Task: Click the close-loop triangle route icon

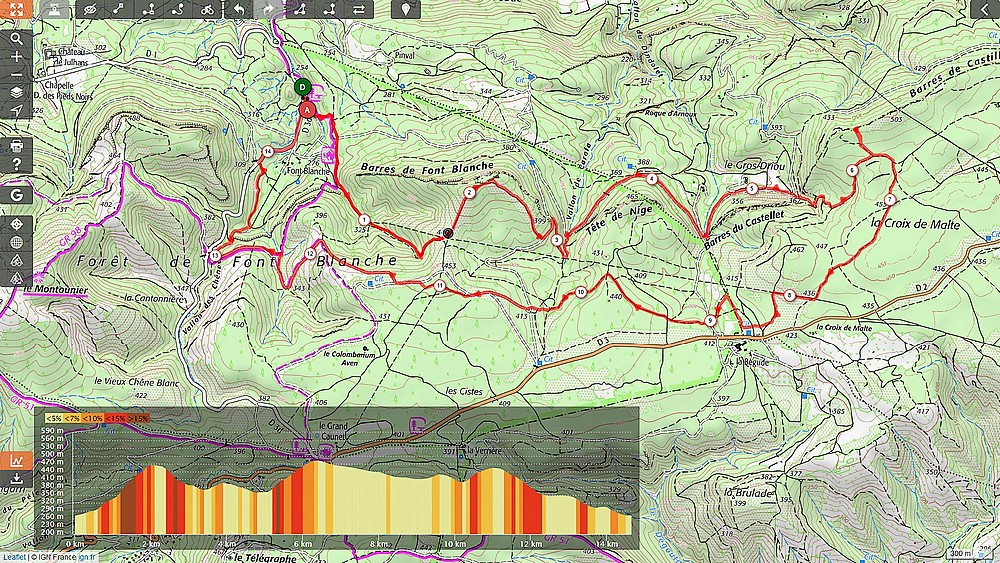Action: coord(299,9)
